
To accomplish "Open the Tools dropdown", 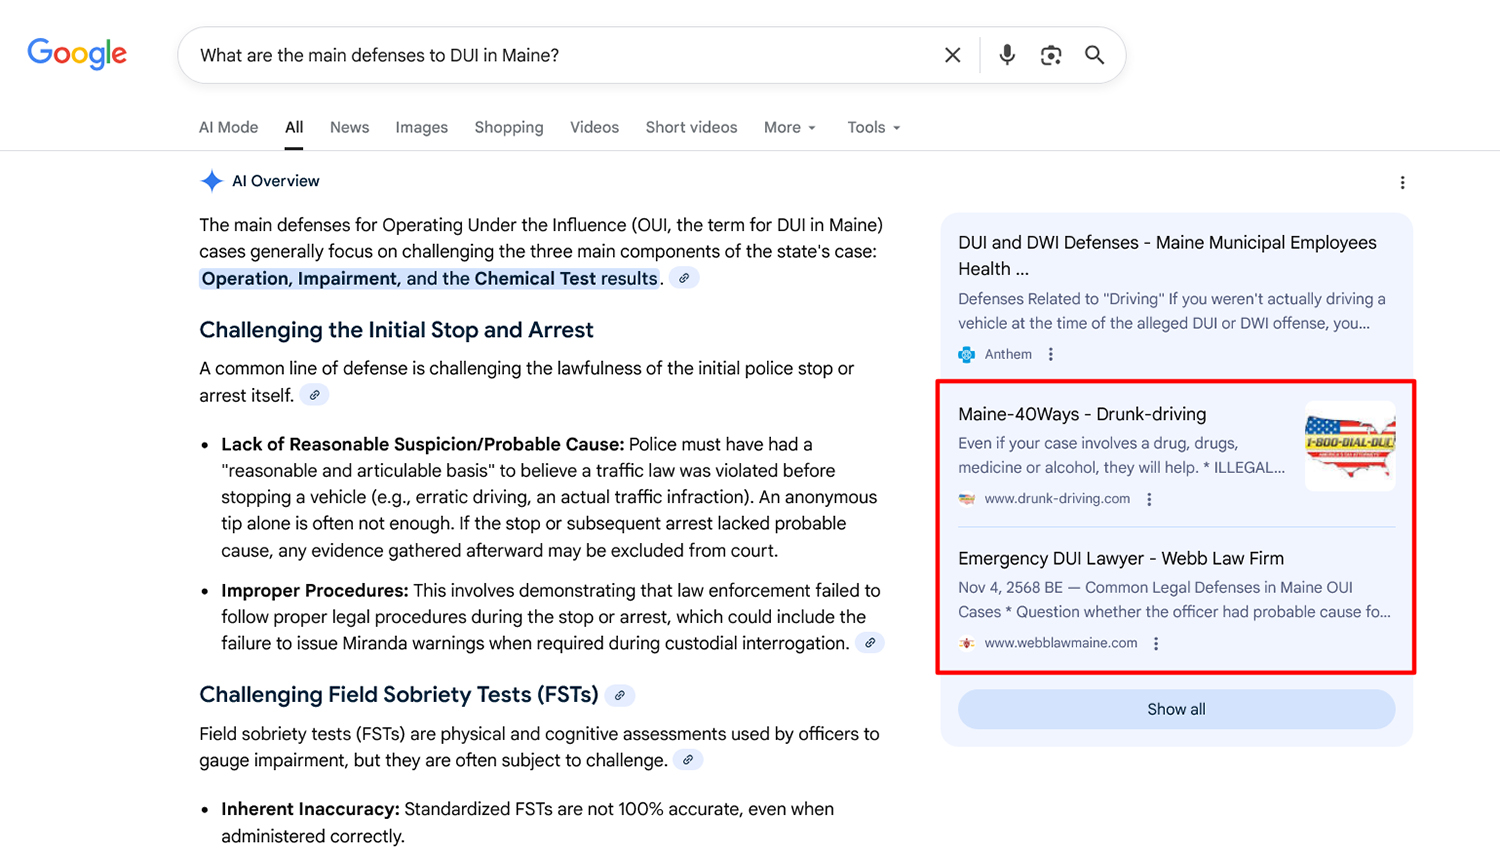I will click(871, 127).
